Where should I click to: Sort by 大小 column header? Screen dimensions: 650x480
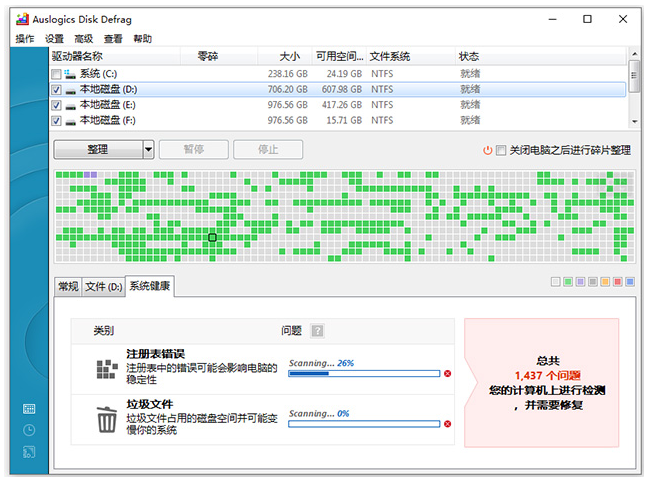(x=284, y=56)
